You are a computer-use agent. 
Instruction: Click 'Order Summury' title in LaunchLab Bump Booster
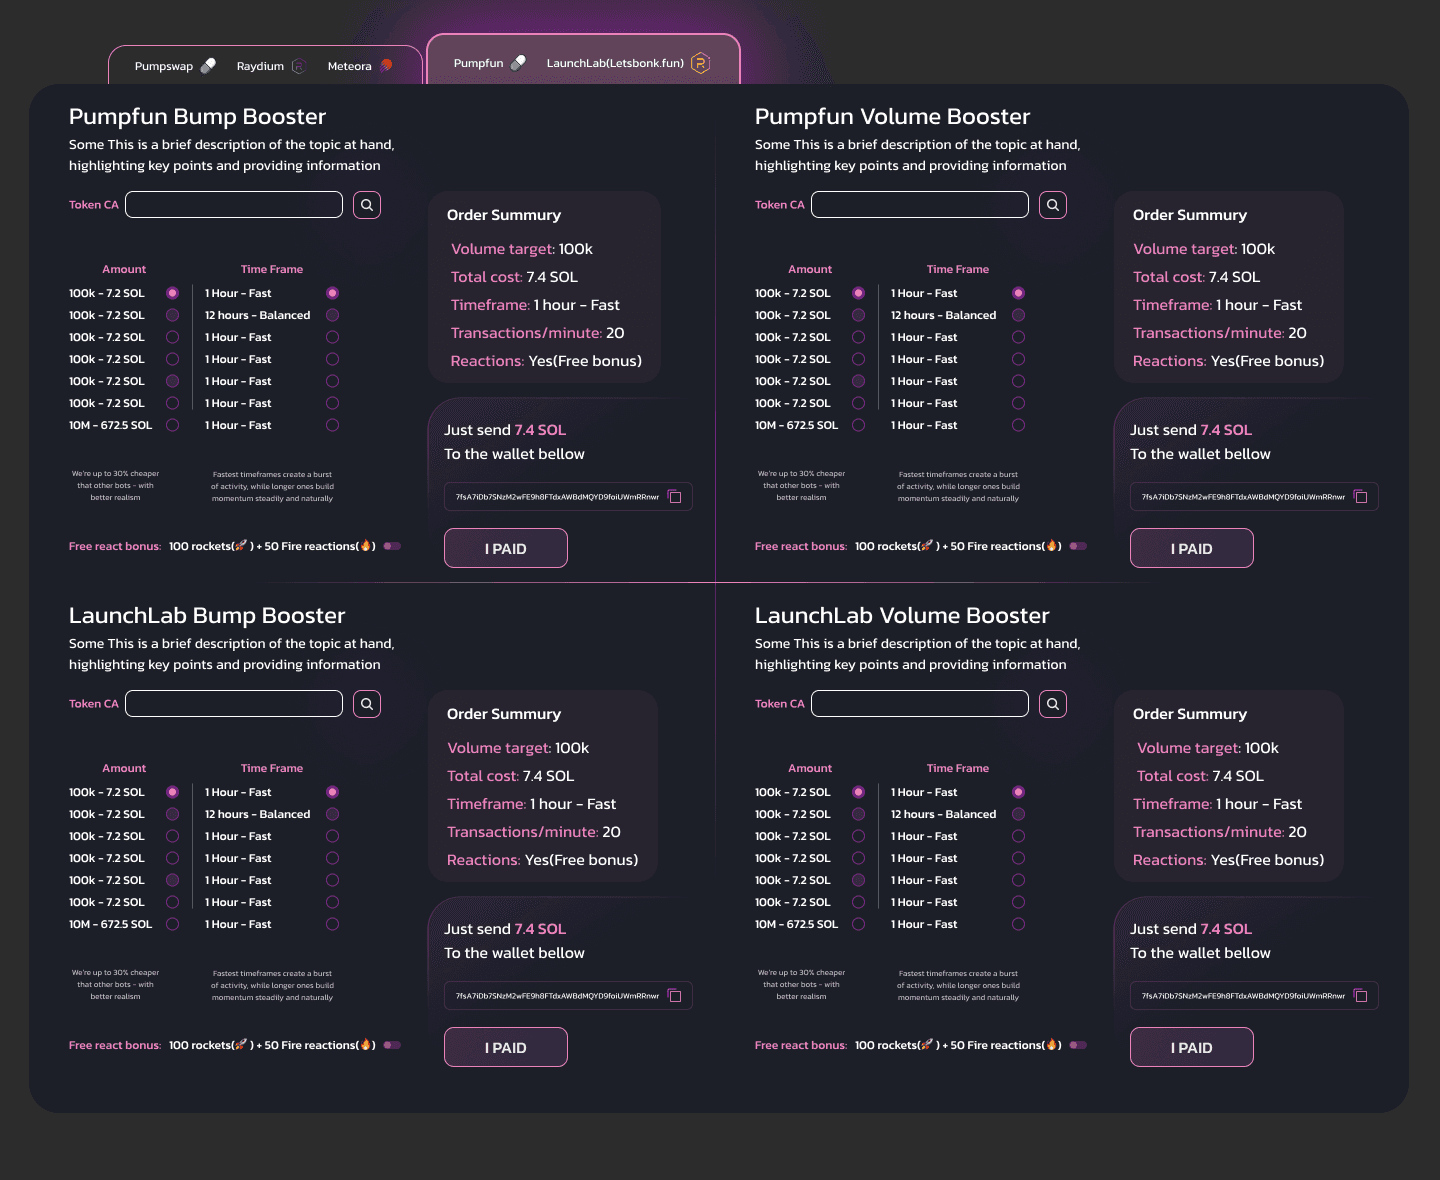[504, 714]
